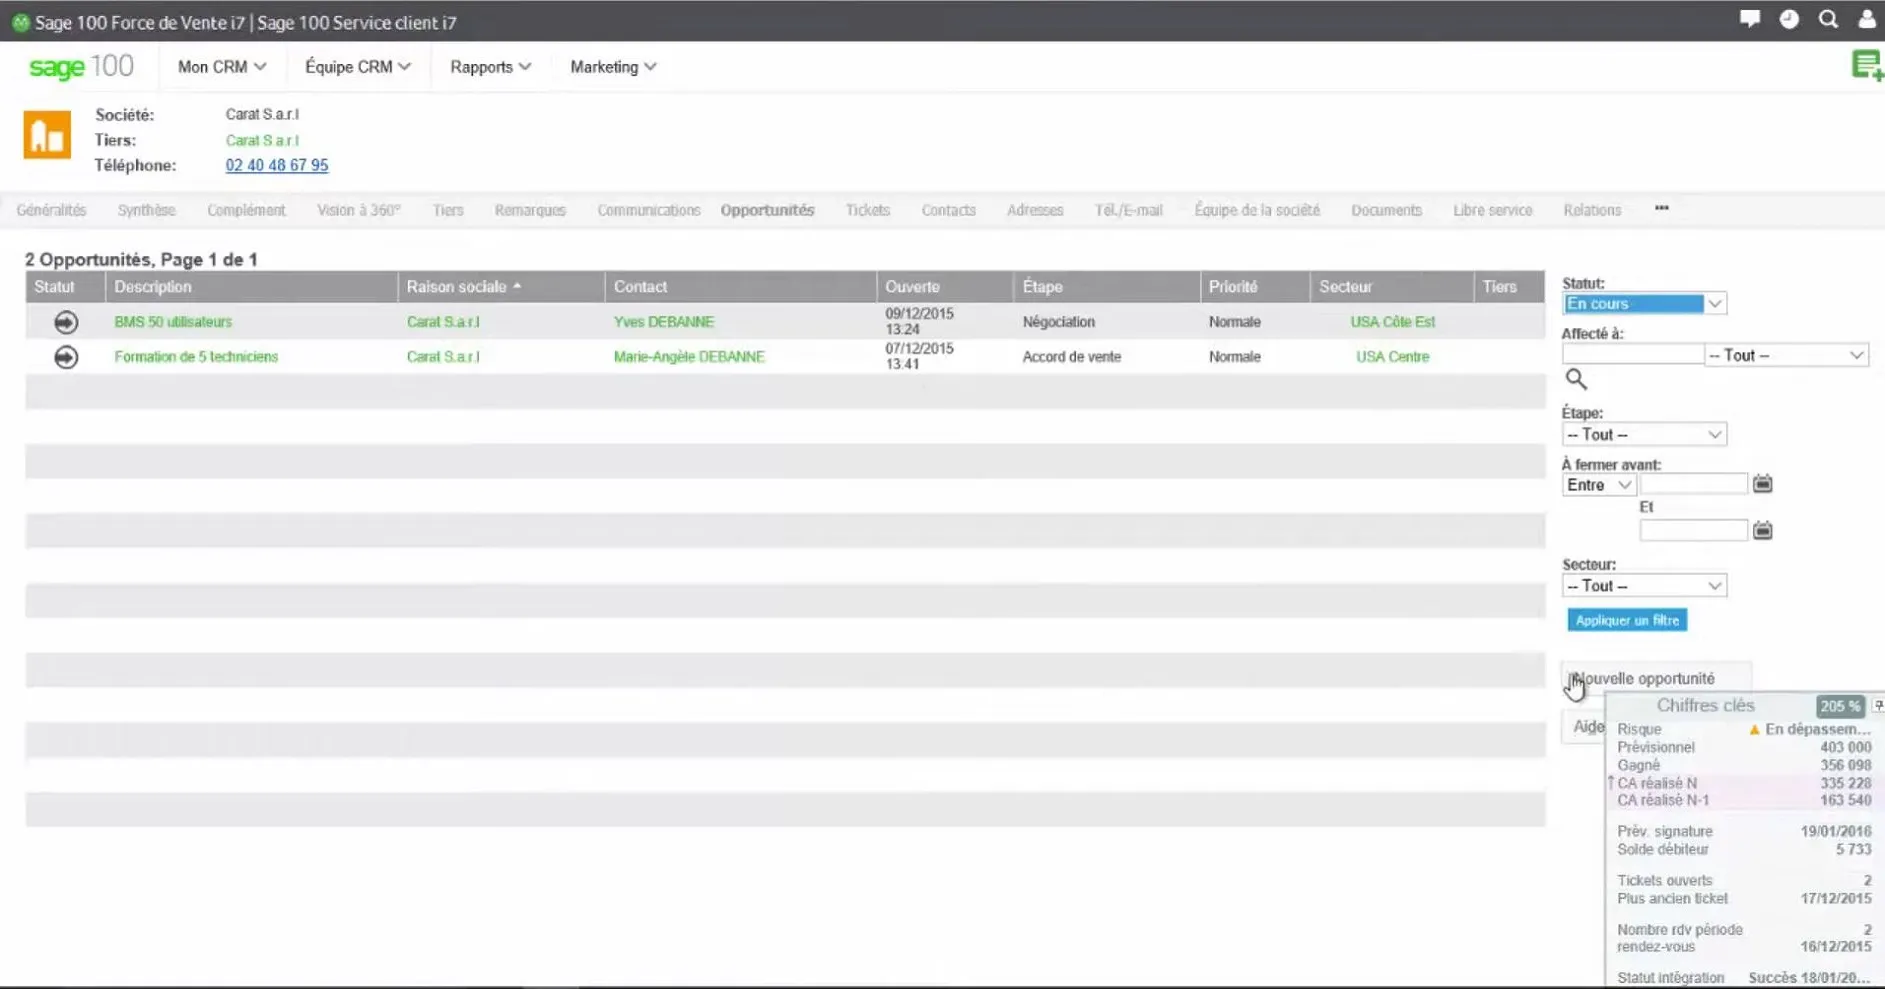
Task: Click Carat S.a.r.l in the Formation row
Action: [443, 357]
